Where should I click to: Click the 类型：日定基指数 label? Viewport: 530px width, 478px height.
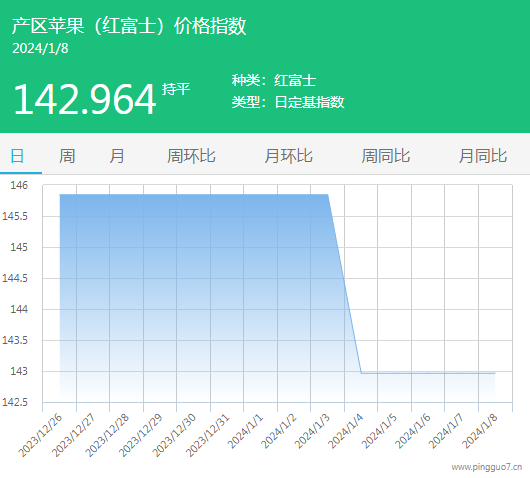click(288, 102)
